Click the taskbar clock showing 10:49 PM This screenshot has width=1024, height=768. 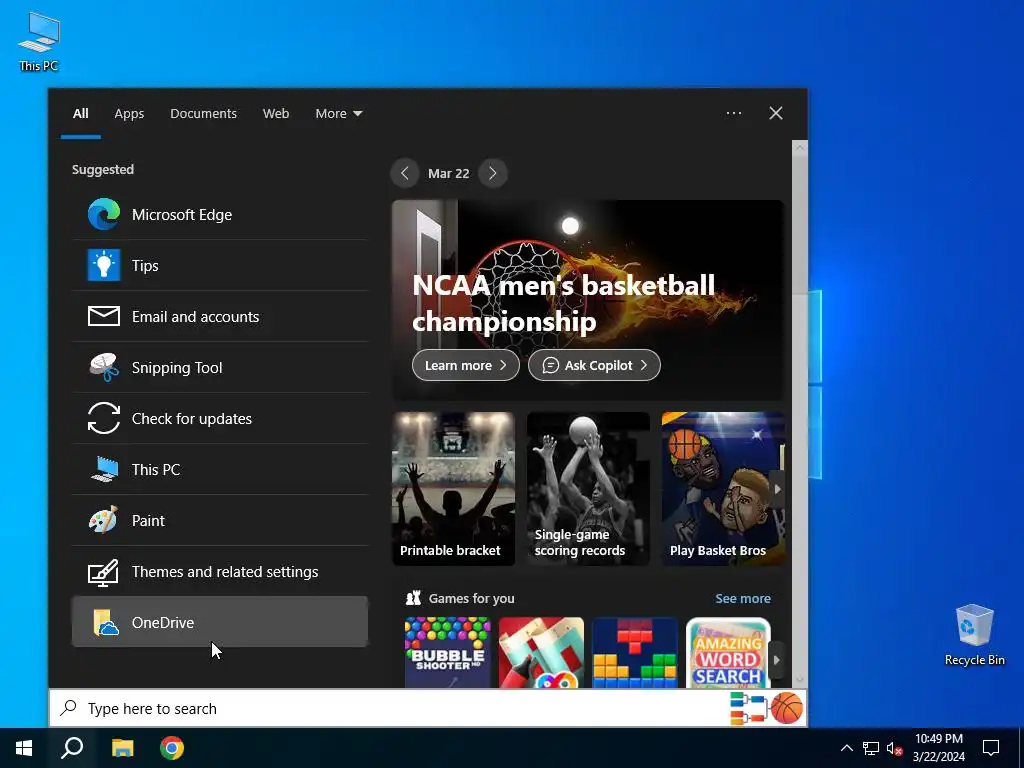click(x=938, y=748)
